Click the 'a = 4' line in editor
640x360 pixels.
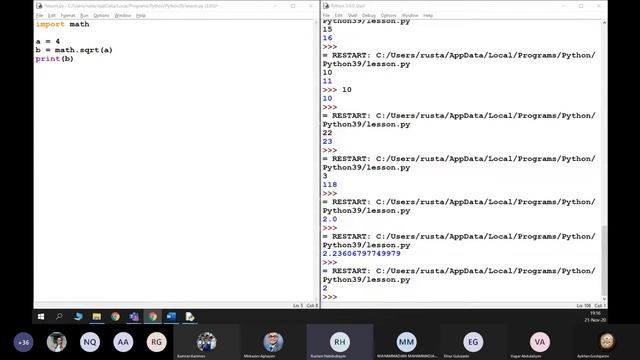(x=48, y=41)
